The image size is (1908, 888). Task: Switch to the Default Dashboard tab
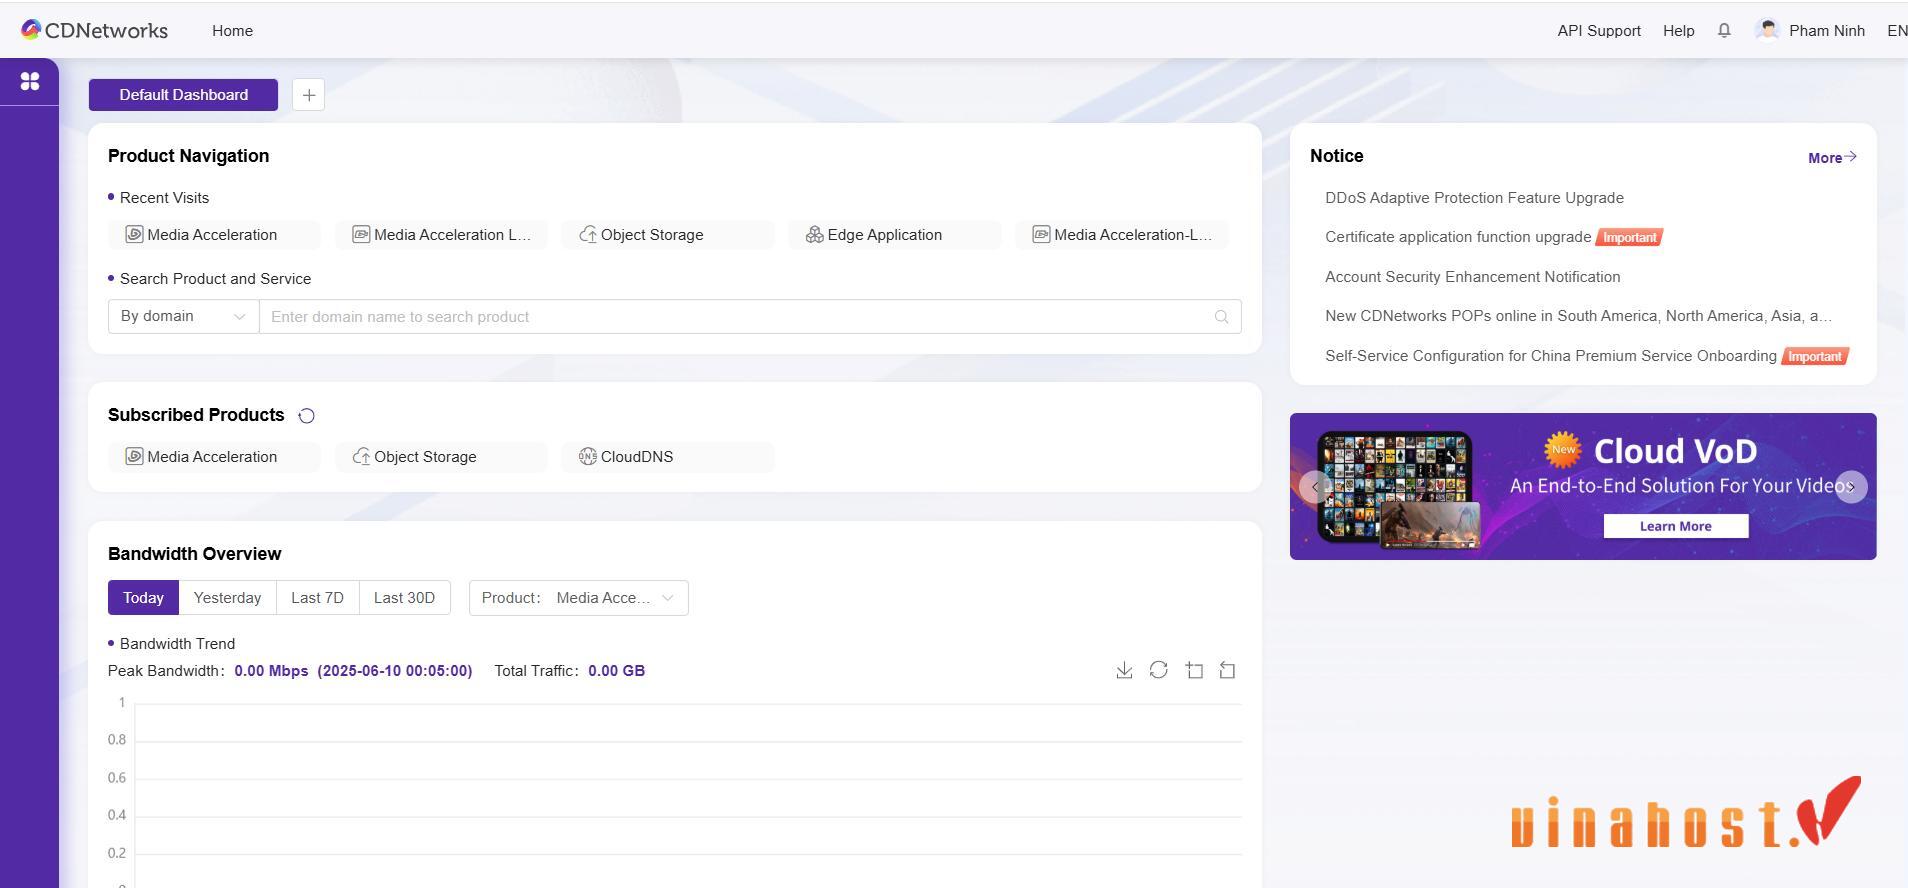coord(183,95)
